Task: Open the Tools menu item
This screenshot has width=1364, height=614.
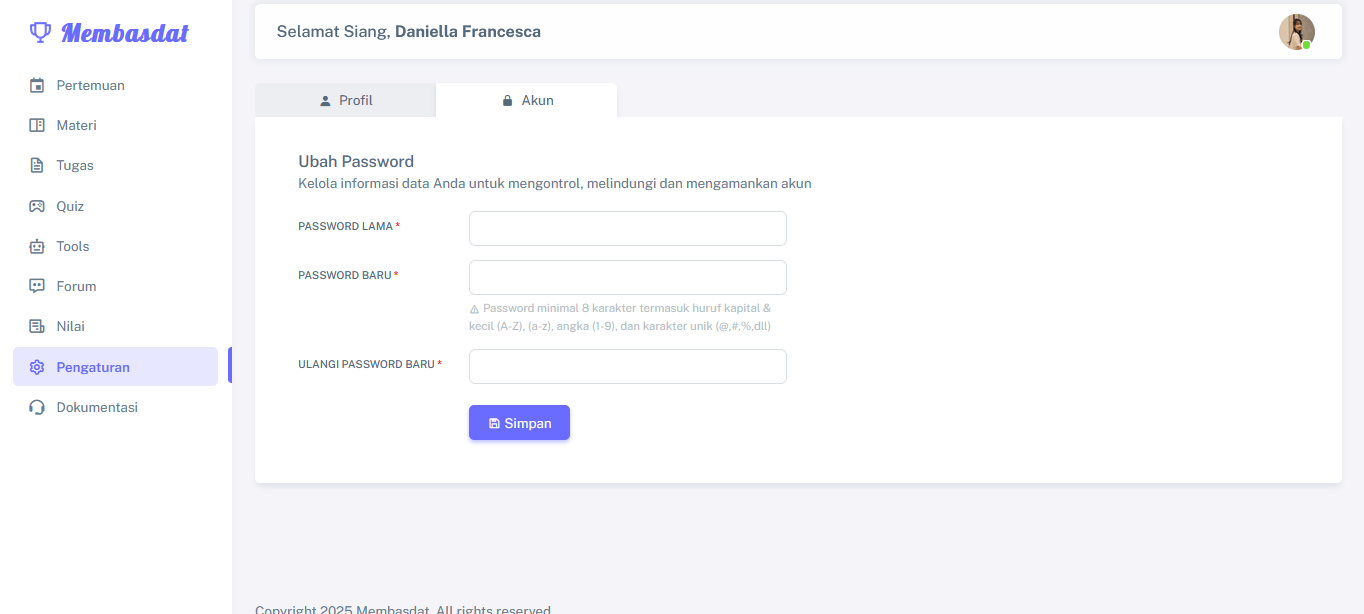Action: pyautogui.click(x=115, y=246)
